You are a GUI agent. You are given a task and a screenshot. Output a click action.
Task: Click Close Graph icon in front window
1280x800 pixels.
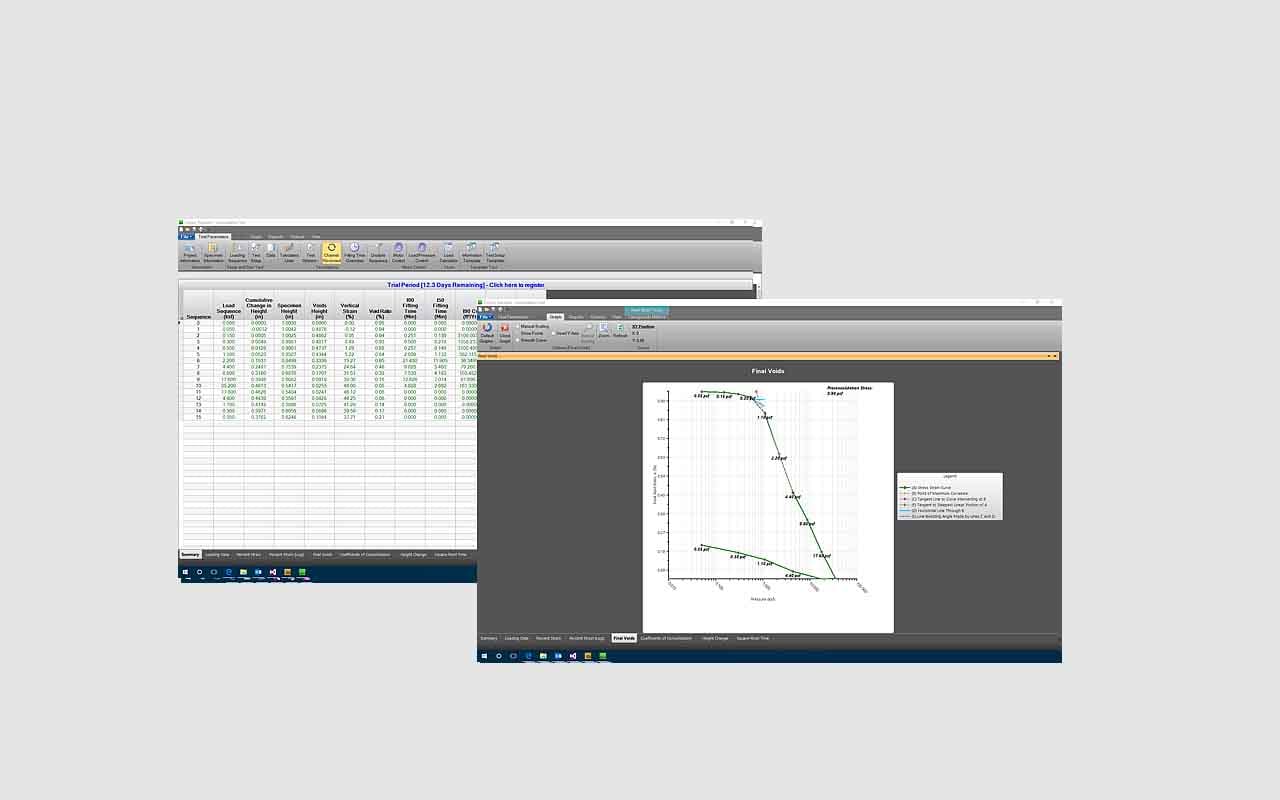tap(505, 333)
